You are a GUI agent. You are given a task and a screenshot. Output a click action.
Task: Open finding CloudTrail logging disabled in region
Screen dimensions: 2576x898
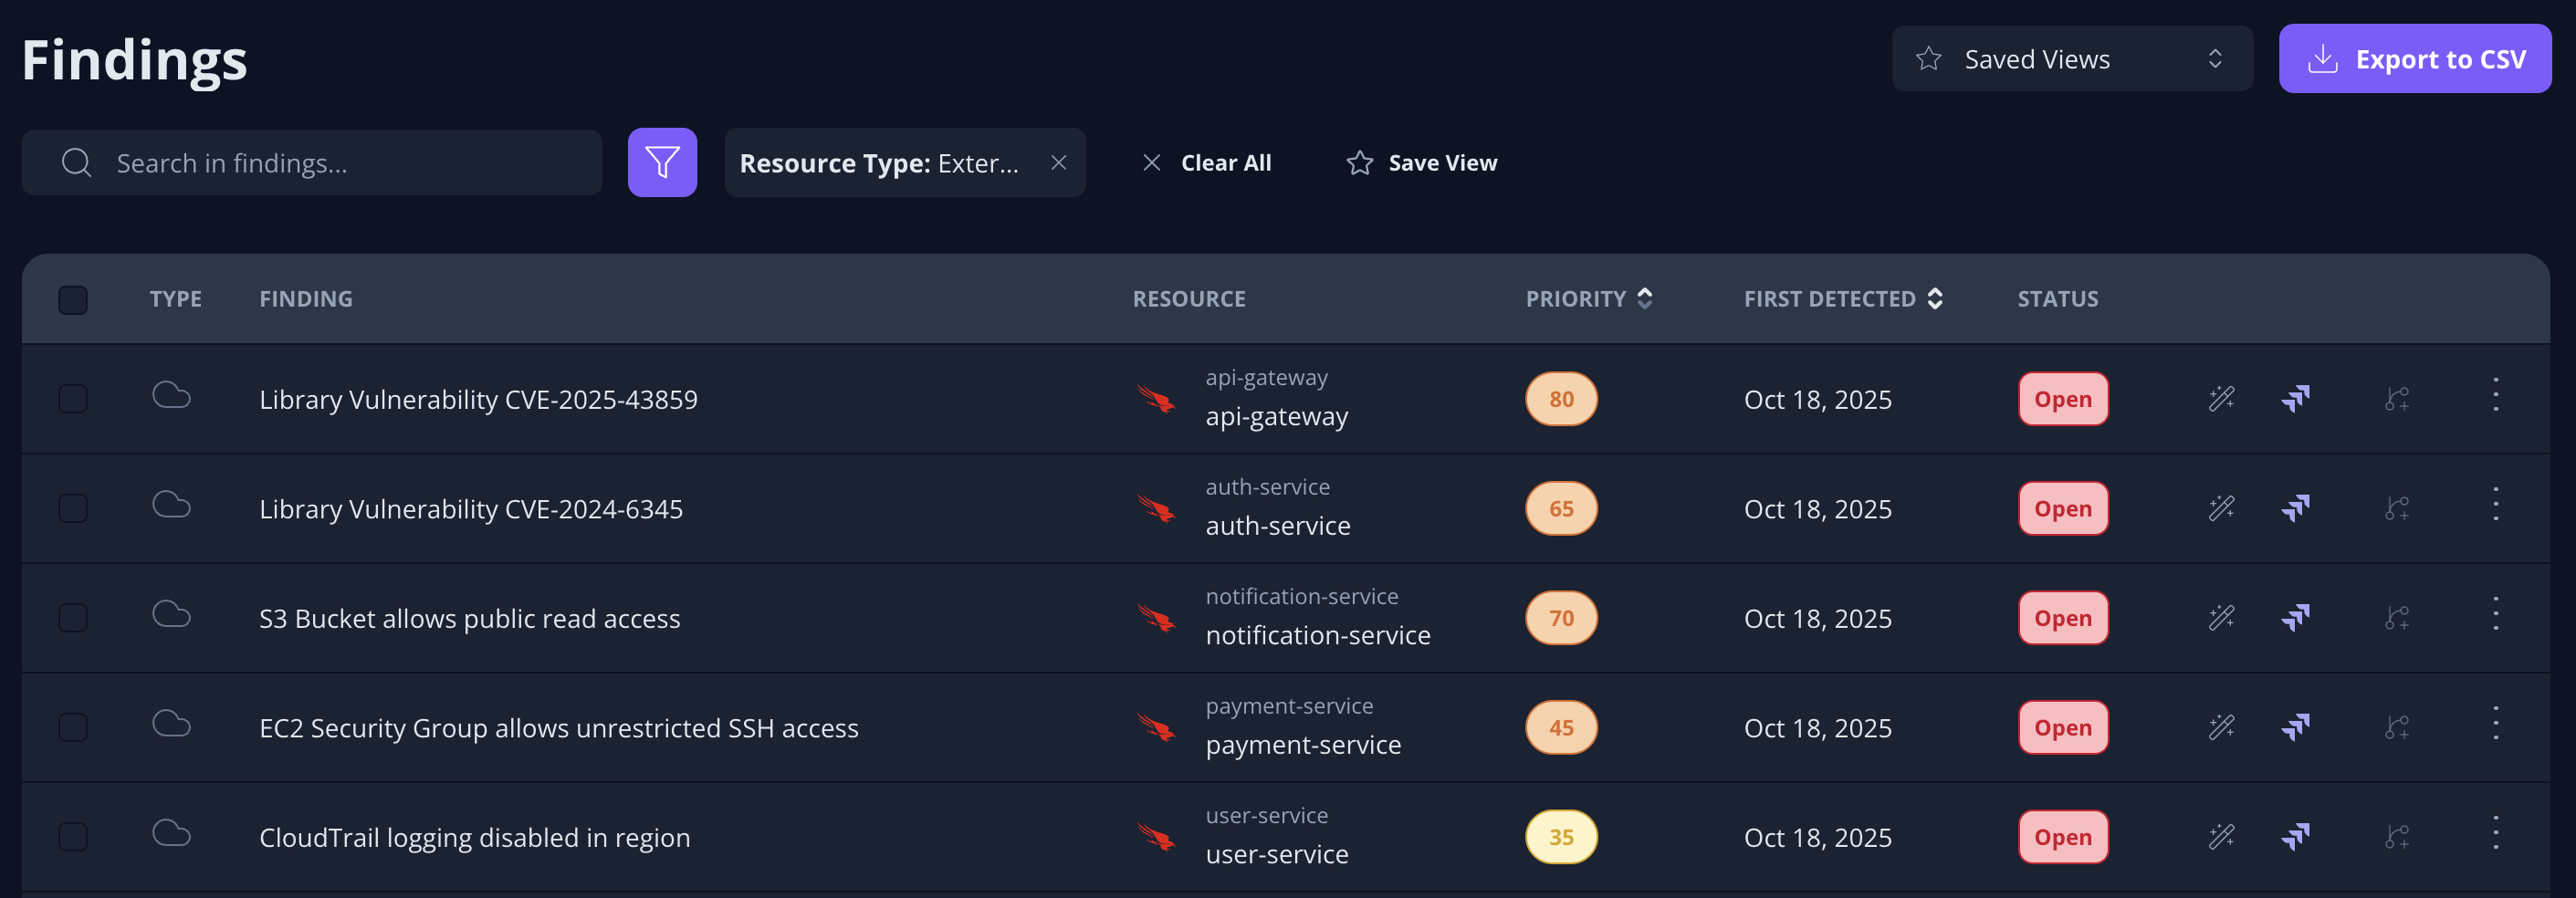tap(475, 838)
